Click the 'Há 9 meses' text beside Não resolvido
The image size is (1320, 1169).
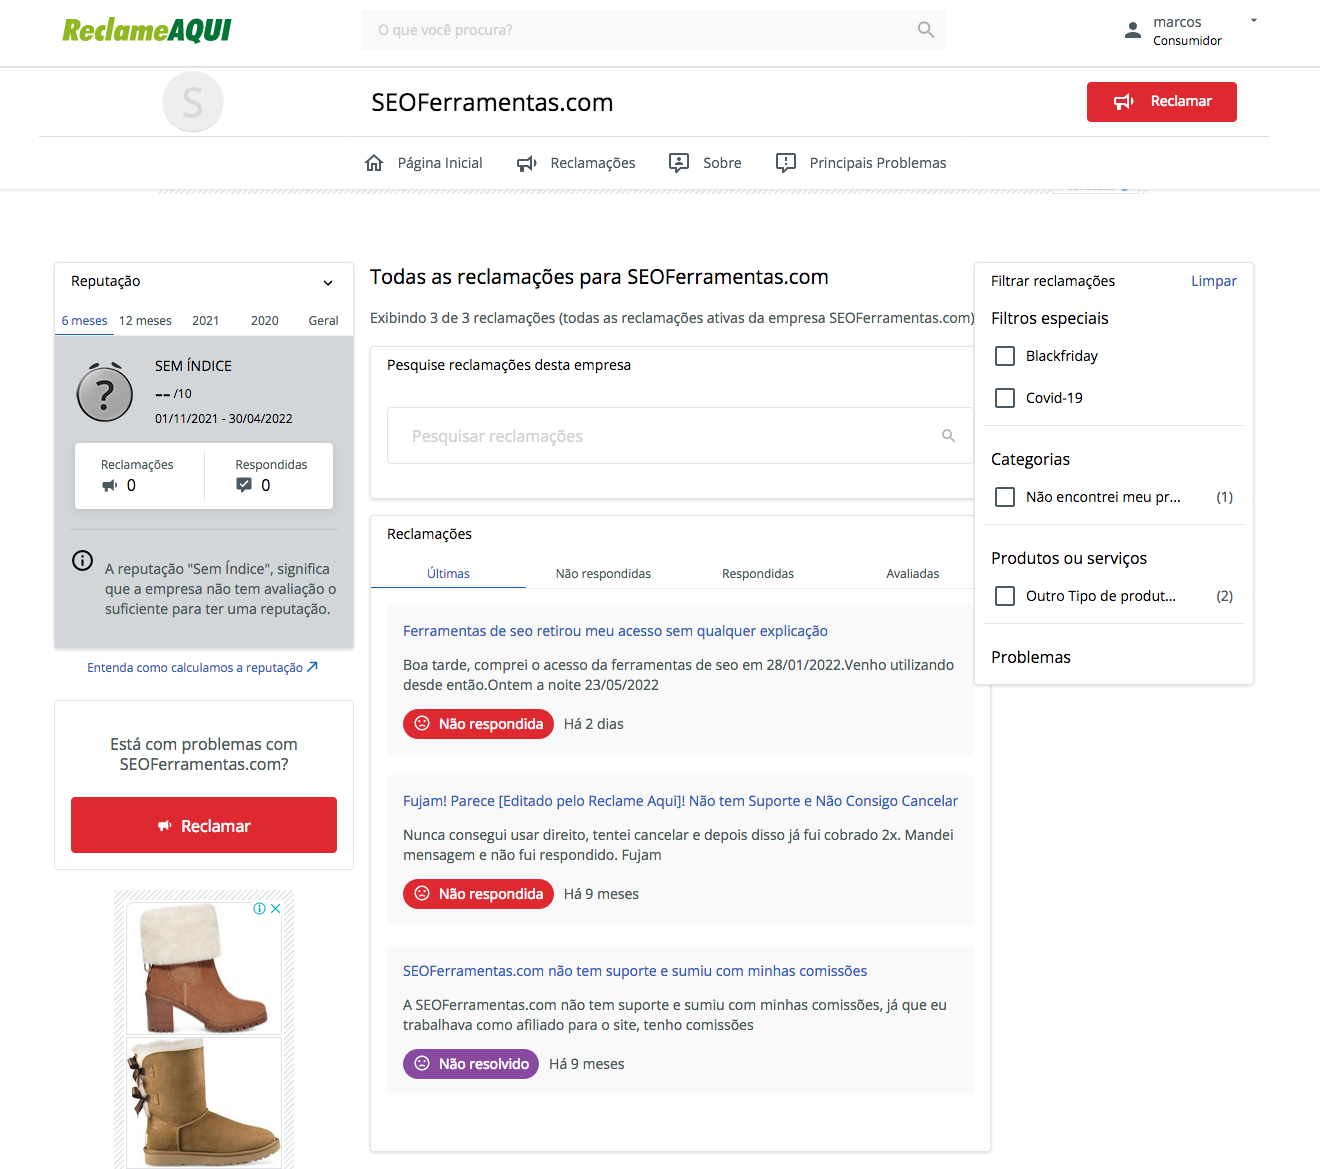587,1064
